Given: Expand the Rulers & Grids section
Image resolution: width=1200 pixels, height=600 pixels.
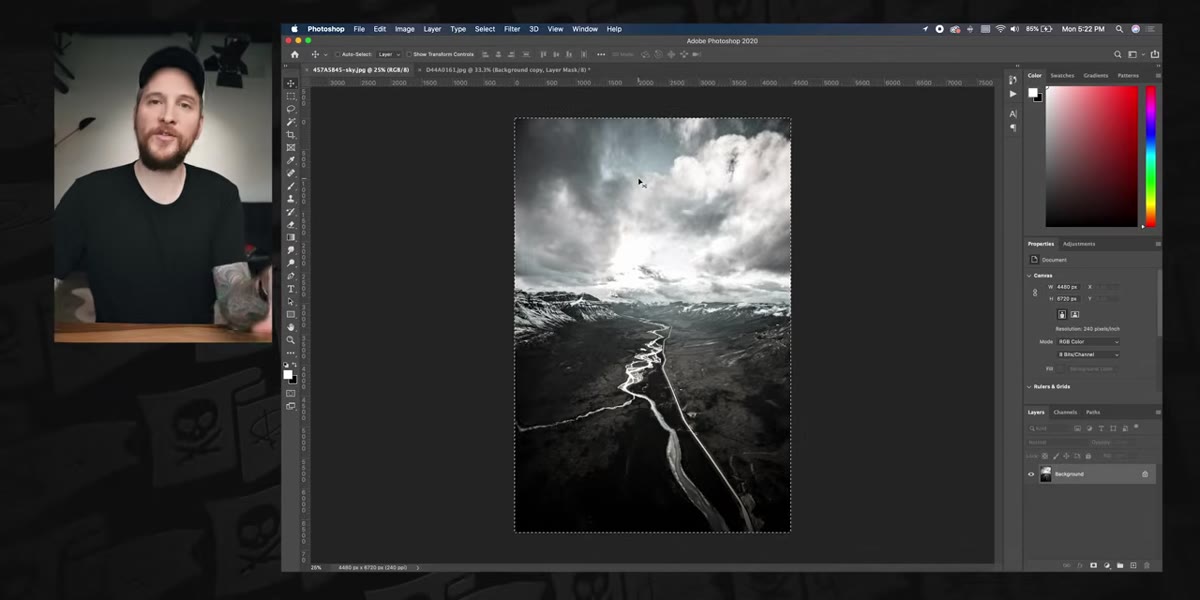Looking at the screenshot, I should pos(1029,386).
